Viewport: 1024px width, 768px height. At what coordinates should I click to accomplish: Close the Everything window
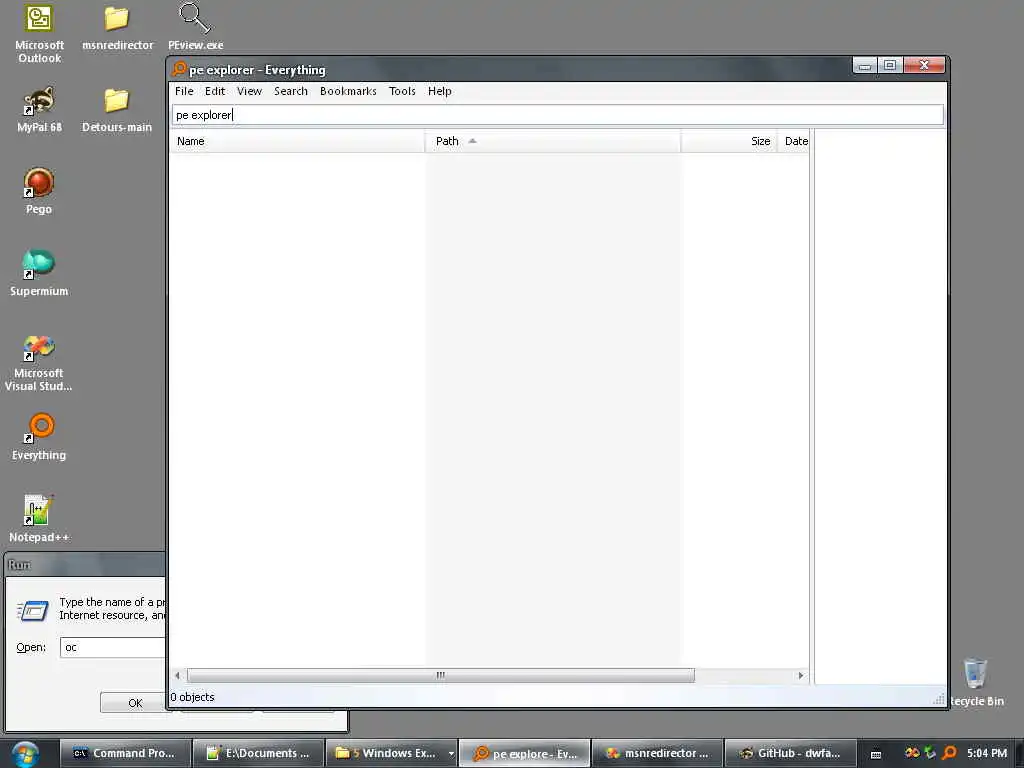coord(924,65)
